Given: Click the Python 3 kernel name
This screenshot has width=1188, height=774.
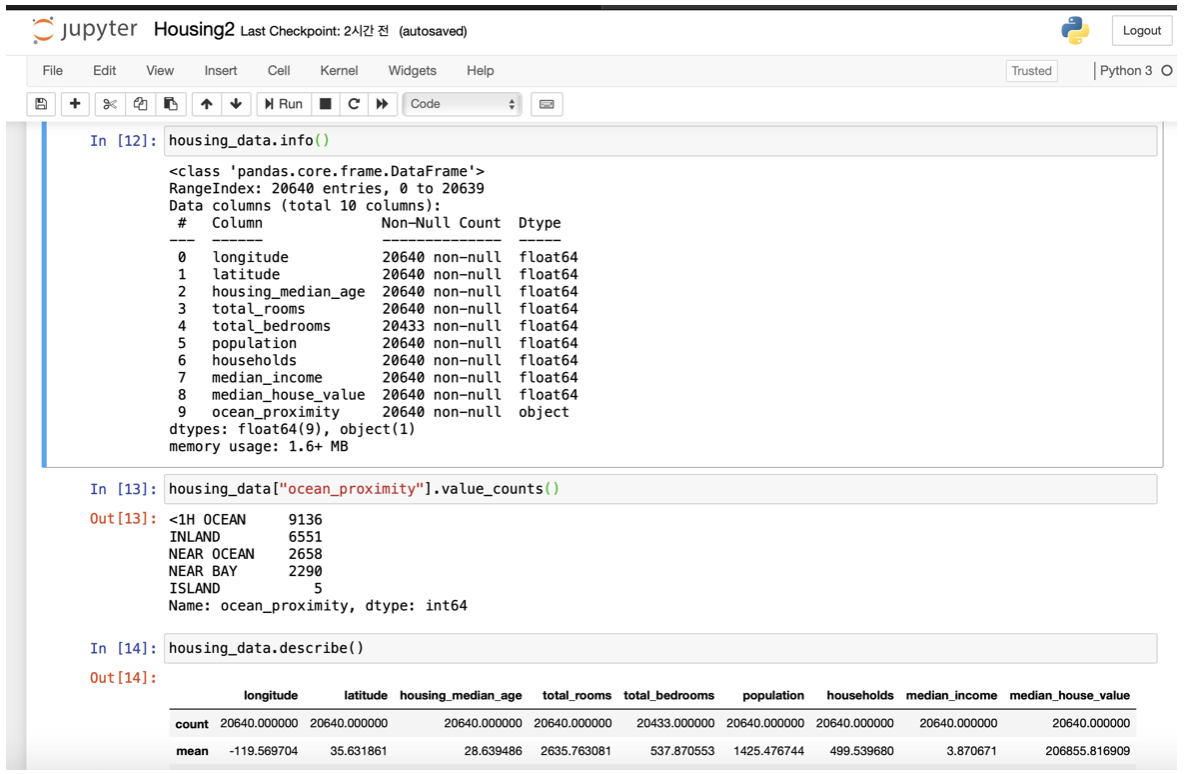Looking at the screenshot, I should pos(1126,70).
